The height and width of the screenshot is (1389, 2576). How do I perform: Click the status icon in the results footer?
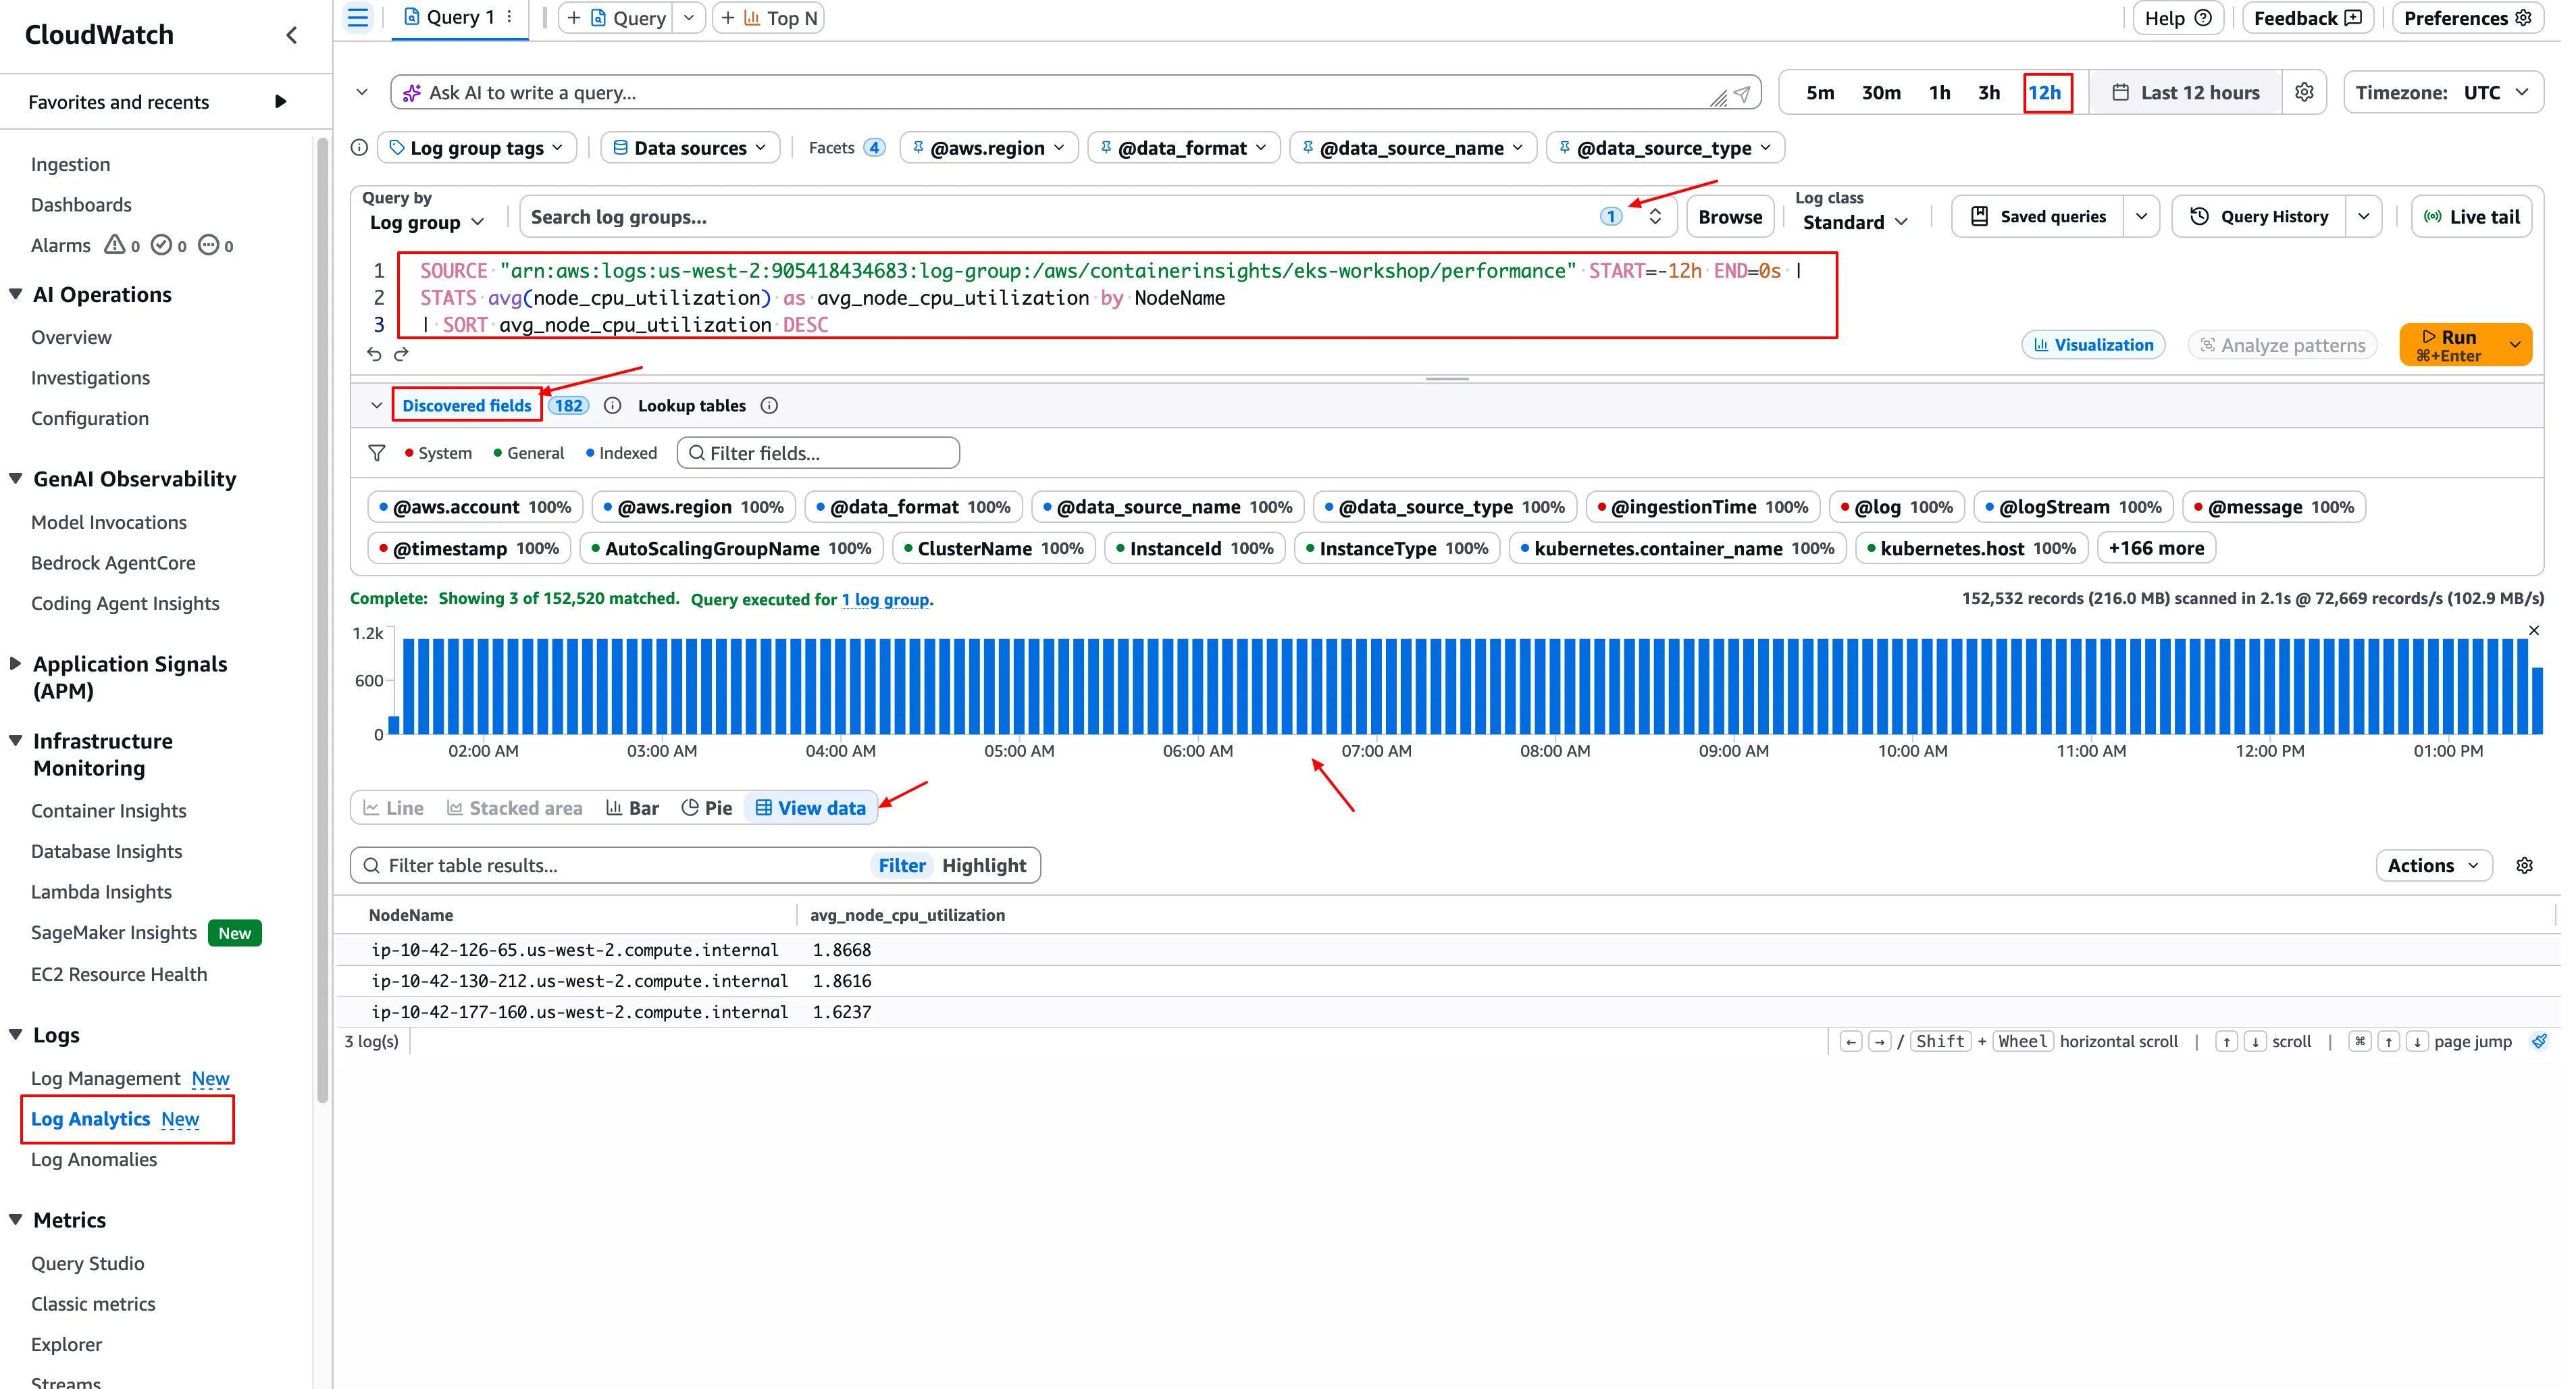(x=2540, y=1041)
